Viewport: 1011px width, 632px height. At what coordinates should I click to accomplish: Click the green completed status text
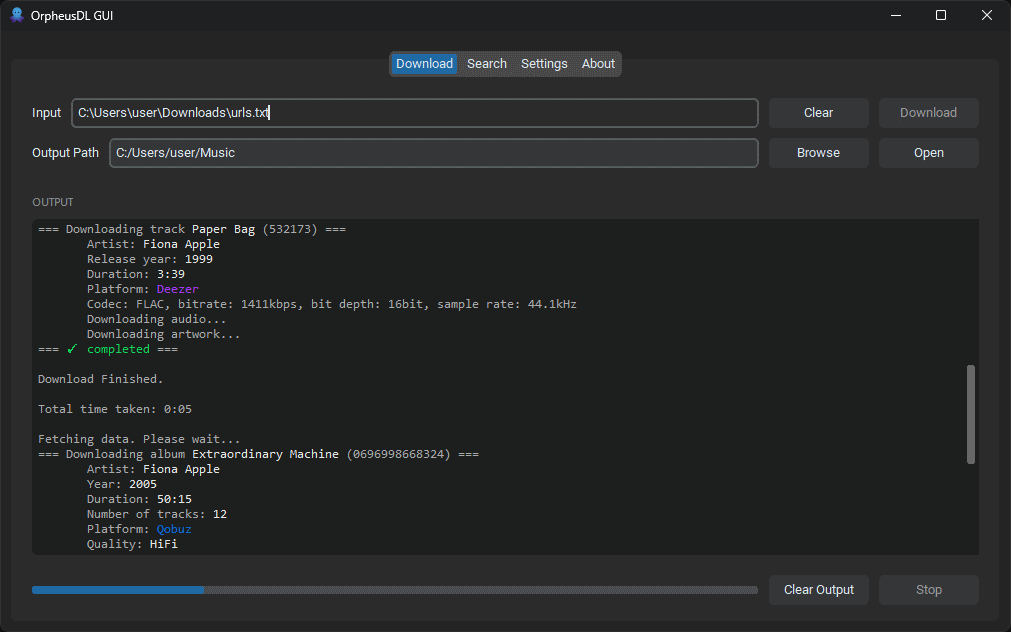118,349
